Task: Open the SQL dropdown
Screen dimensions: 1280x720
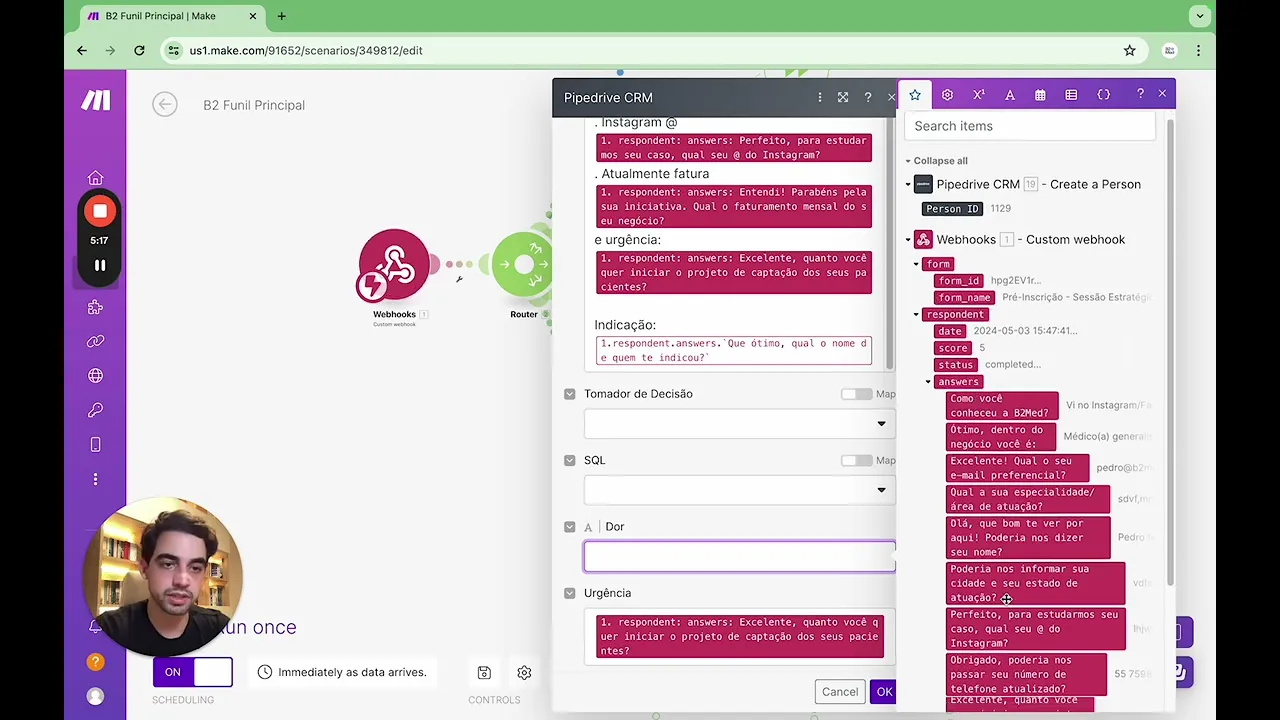Action: coord(739,490)
